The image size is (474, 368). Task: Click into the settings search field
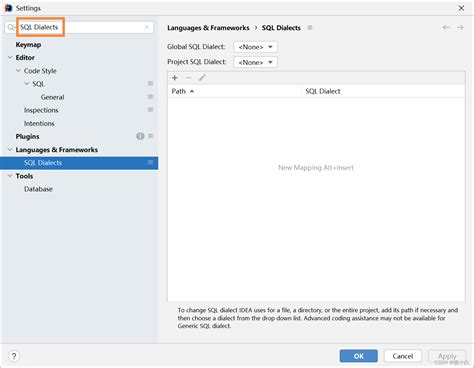click(80, 27)
